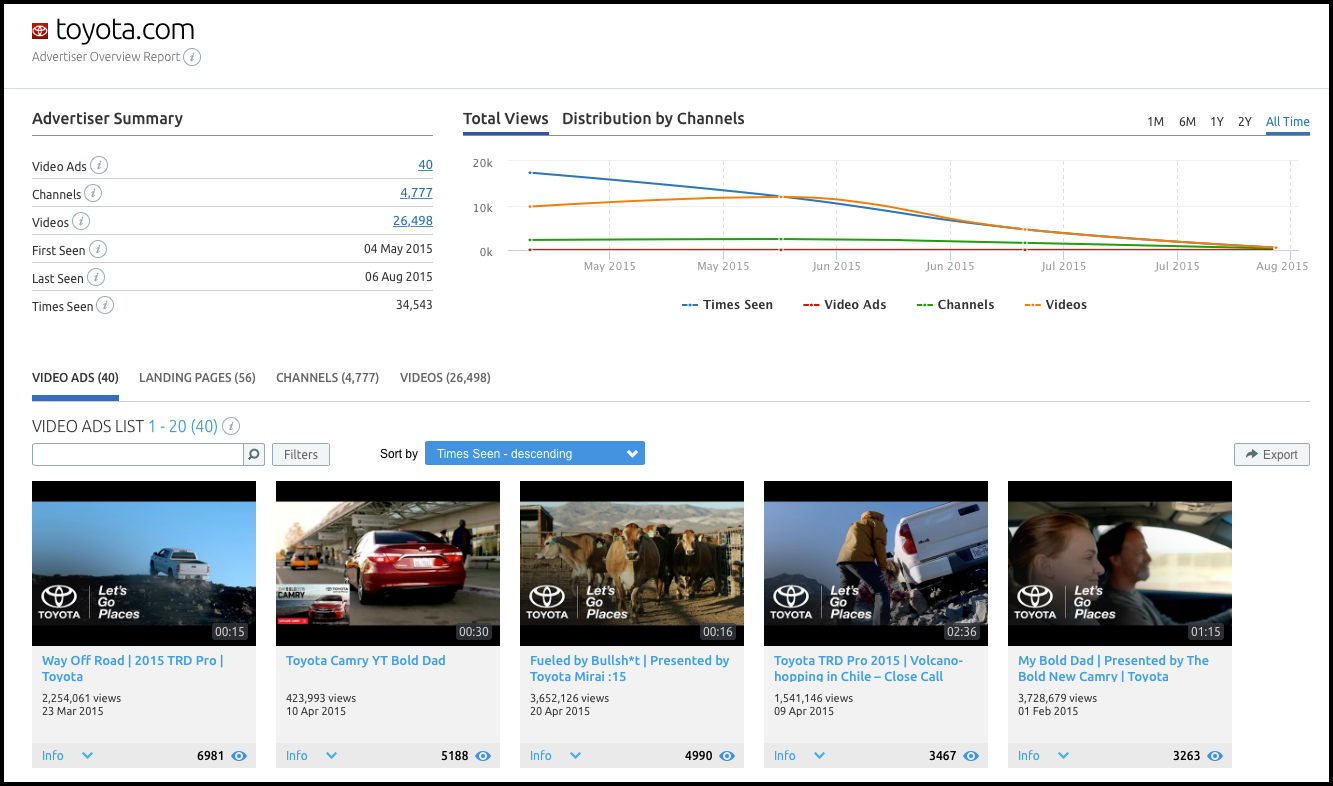Screen dimensions: 1333x786
Task: Show info tooltip for Times Seen
Action: click(105, 306)
